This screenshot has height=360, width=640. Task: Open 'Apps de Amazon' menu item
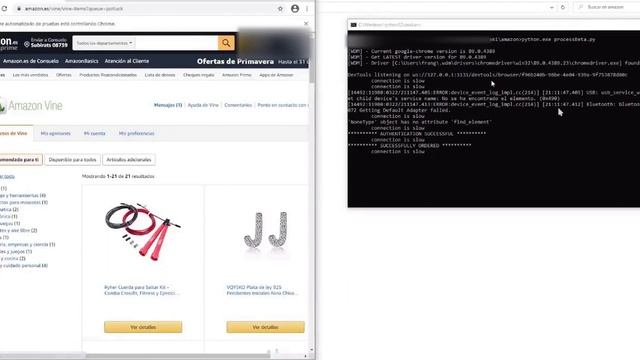click(276, 75)
